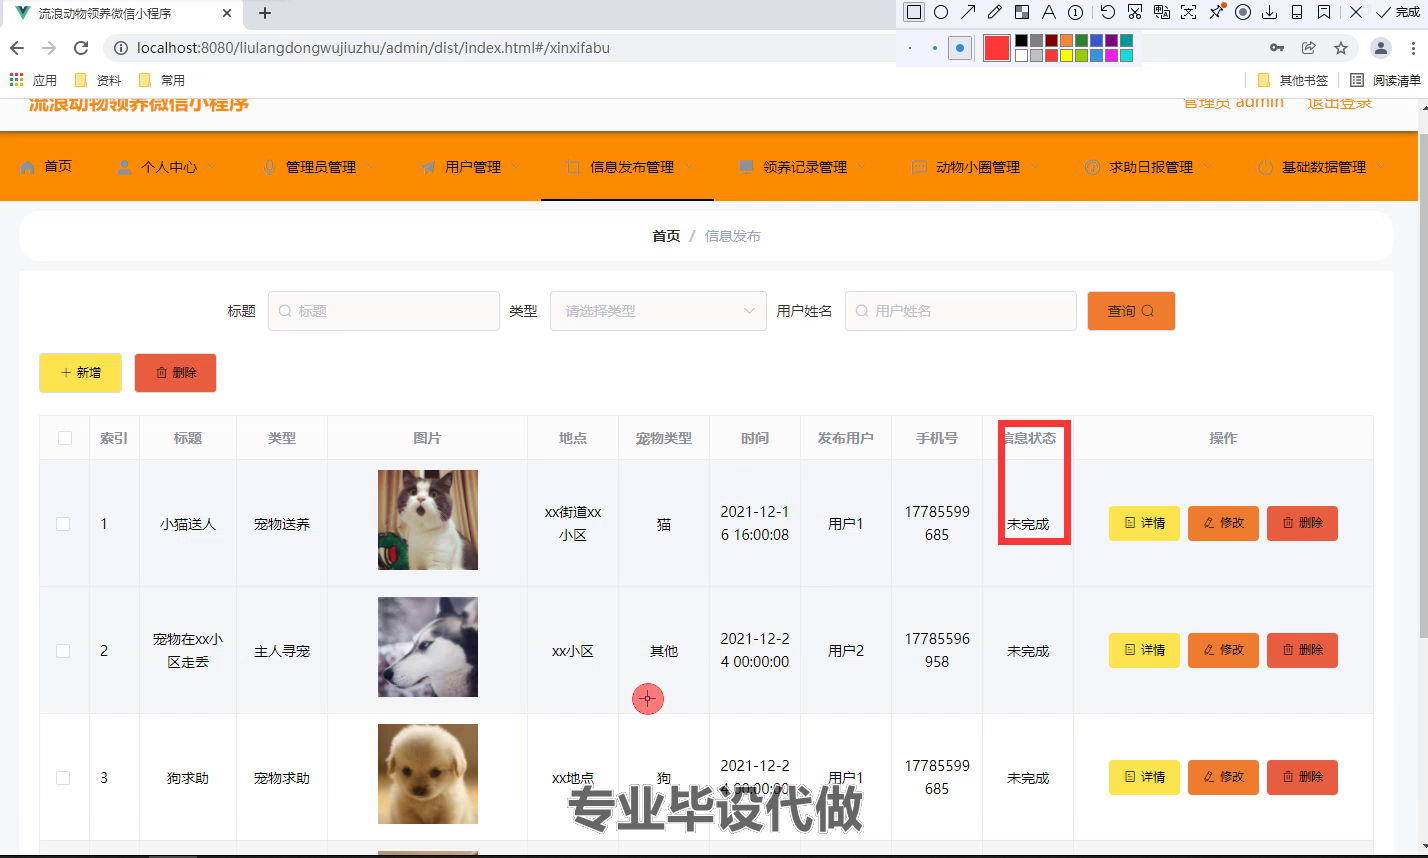Focus the 用户姓名 search input

(x=961, y=311)
